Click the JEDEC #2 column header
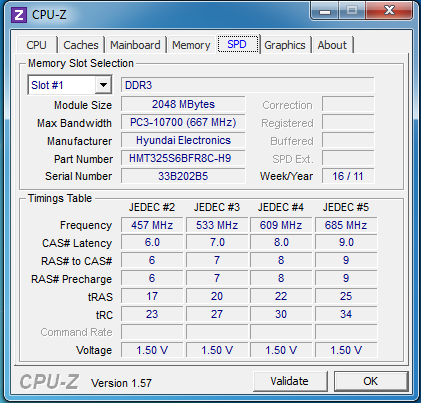 pos(152,207)
